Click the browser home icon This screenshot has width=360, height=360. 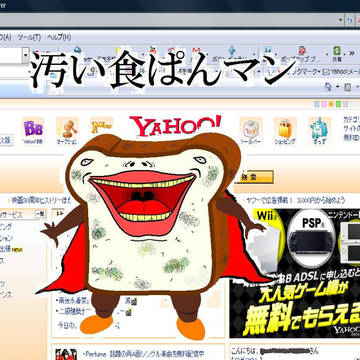tap(328, 87)
